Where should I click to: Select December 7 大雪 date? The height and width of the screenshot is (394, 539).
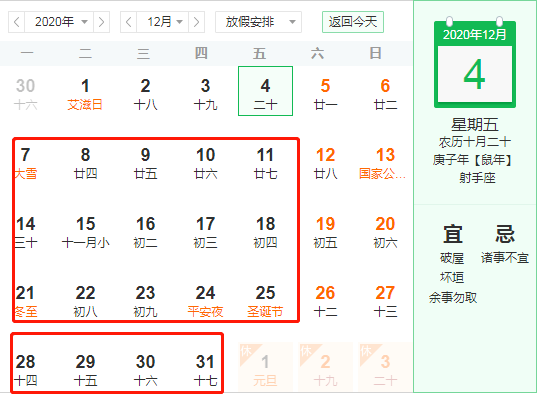pos(25,164)
